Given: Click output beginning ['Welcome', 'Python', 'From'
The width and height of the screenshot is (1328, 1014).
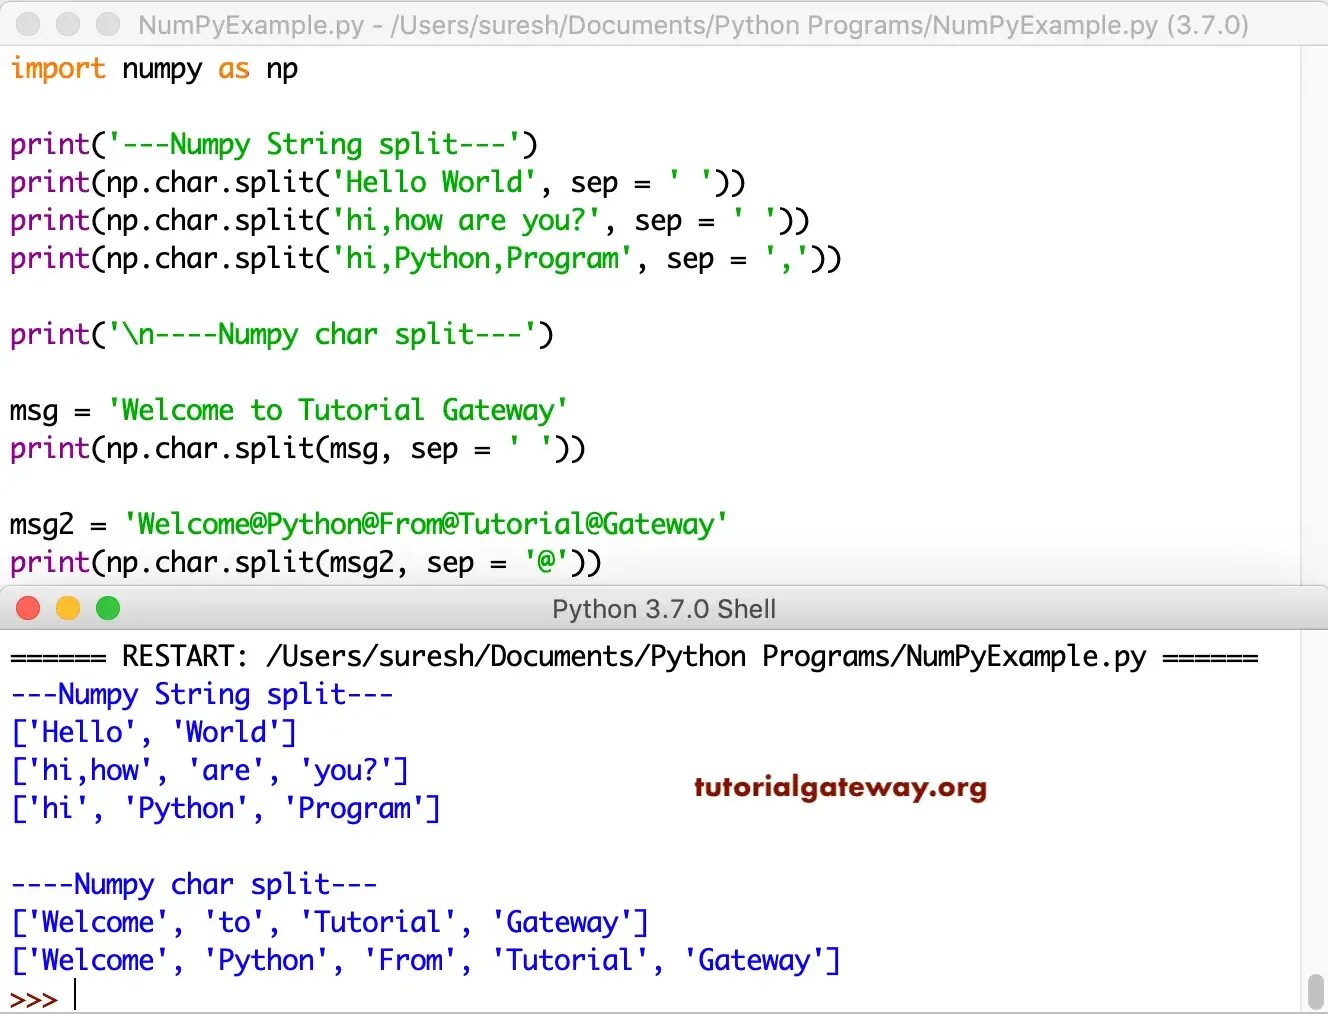Looking at the screenshot, I should click(426, 961).
